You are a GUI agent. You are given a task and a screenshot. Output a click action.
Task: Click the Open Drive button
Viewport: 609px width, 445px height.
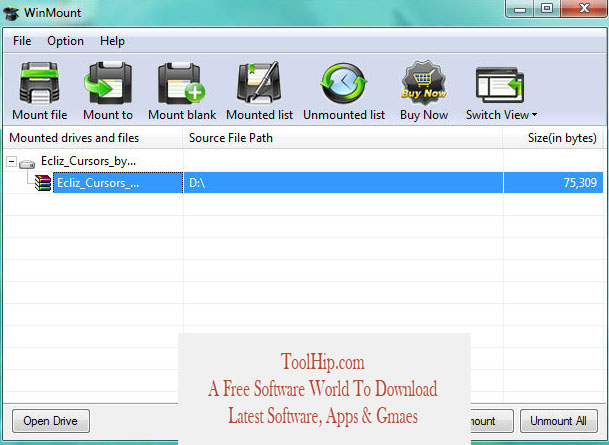pyautogui.click(x=51, y=421)
